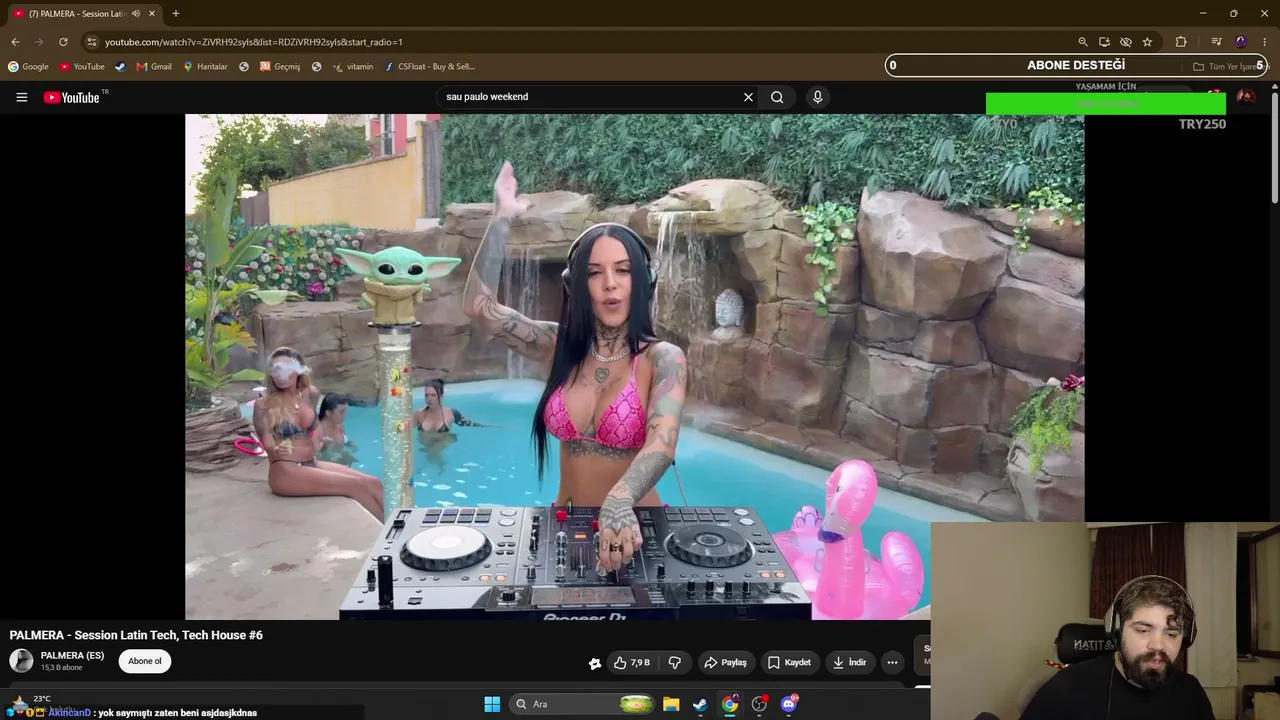Open the media control icon in Chrome toolbar

click(x=1216, y=42)
